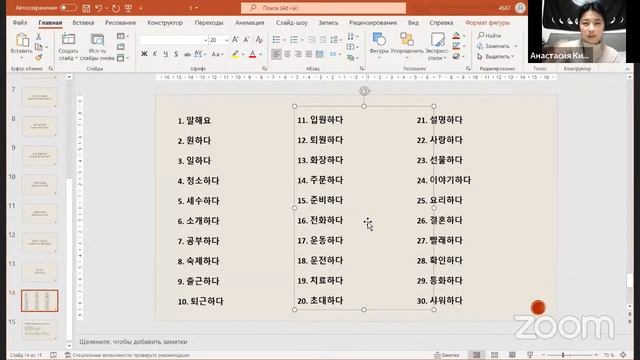This screenshot has width=640, height=360.
Task: Click the red font color button
Action: 253,54
